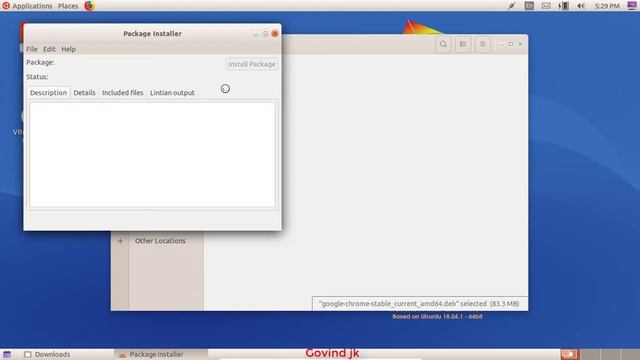Open the session menu icon at top right

[x=631, y=6]
